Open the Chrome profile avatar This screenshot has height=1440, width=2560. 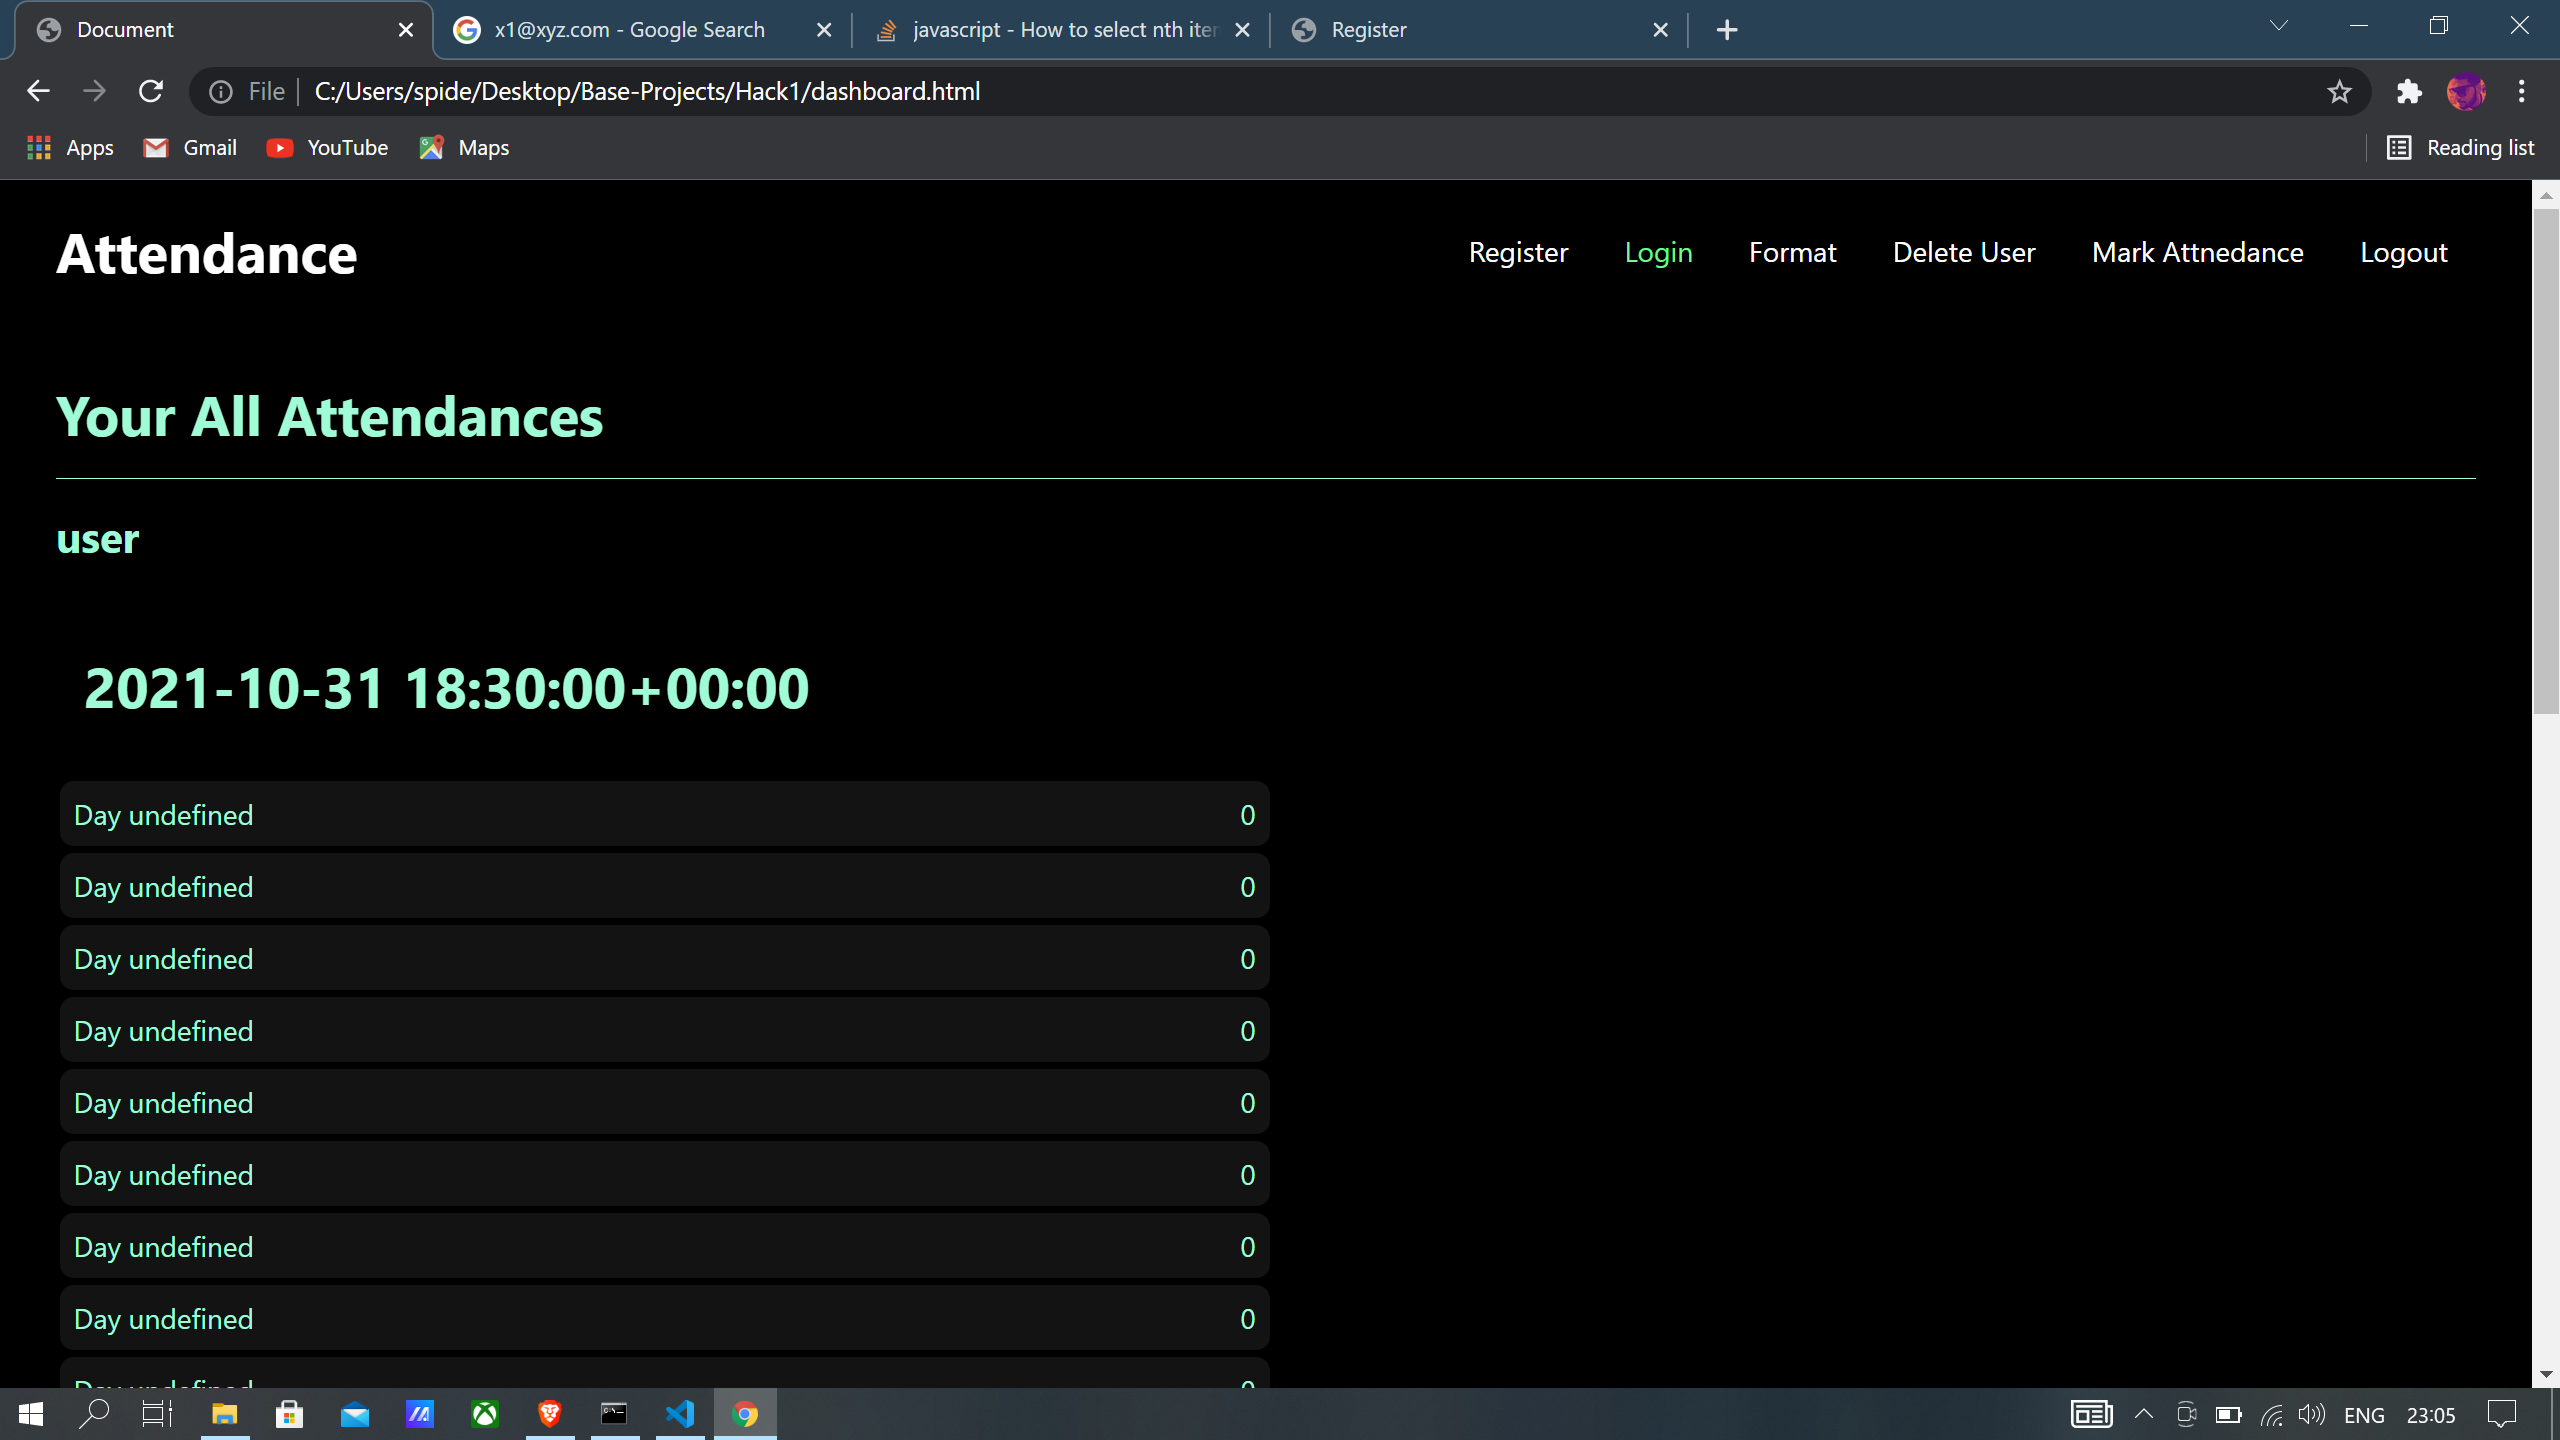coord(2465,92)
